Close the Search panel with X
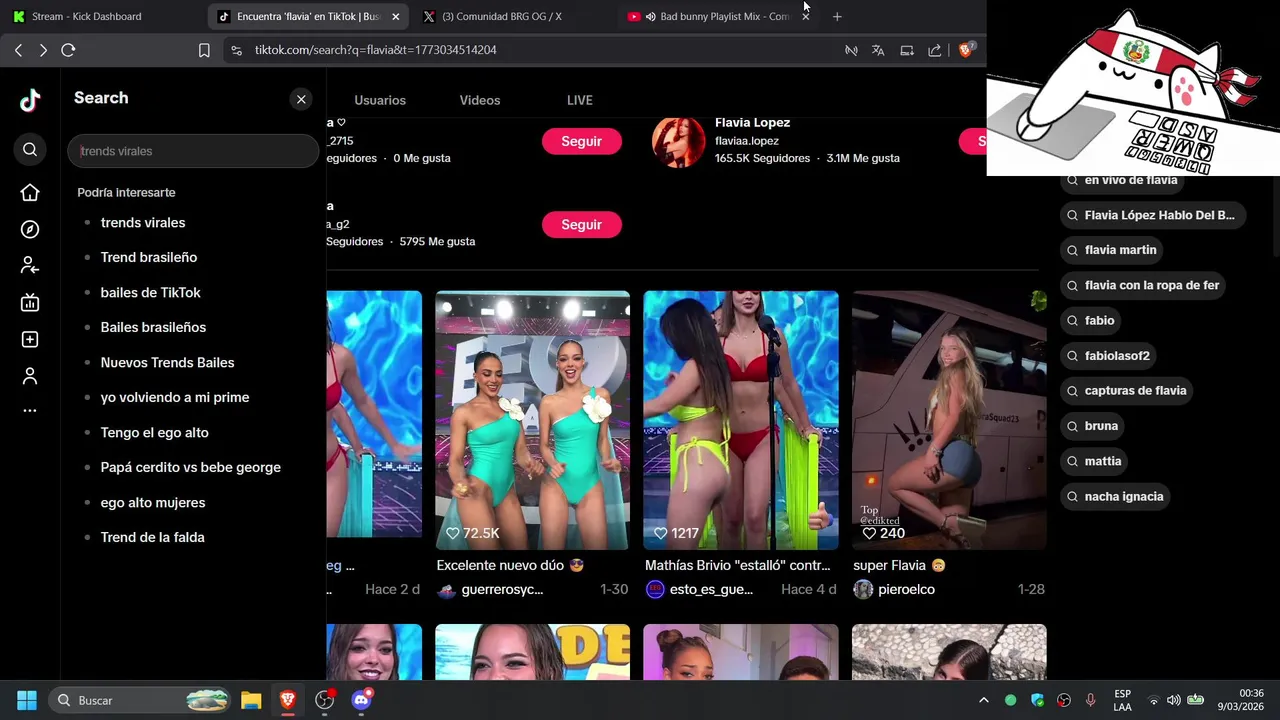Screen dimensions: 1280x720 301,99
